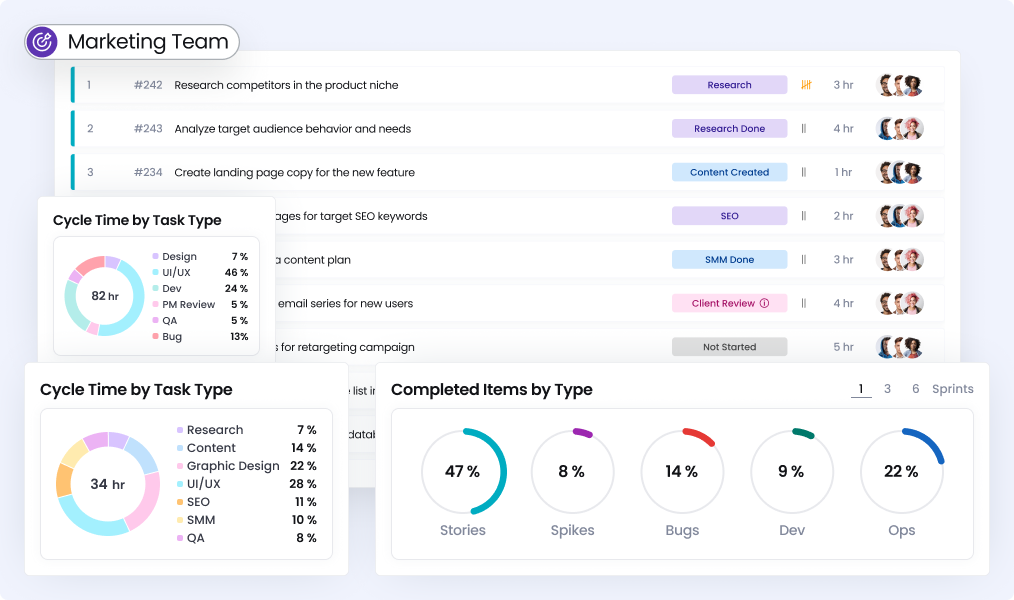Open assignee avatars on task #242
Image resolution: width=1014 pixels, height=600 pixels.
[898, 85]
